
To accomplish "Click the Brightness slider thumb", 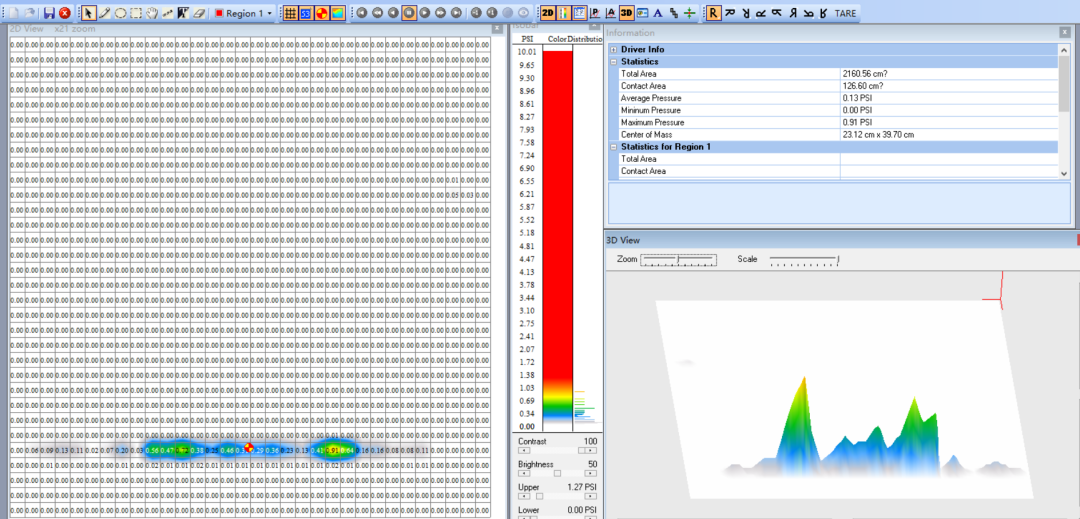I will pyautogui.click(x=558, y=474).
